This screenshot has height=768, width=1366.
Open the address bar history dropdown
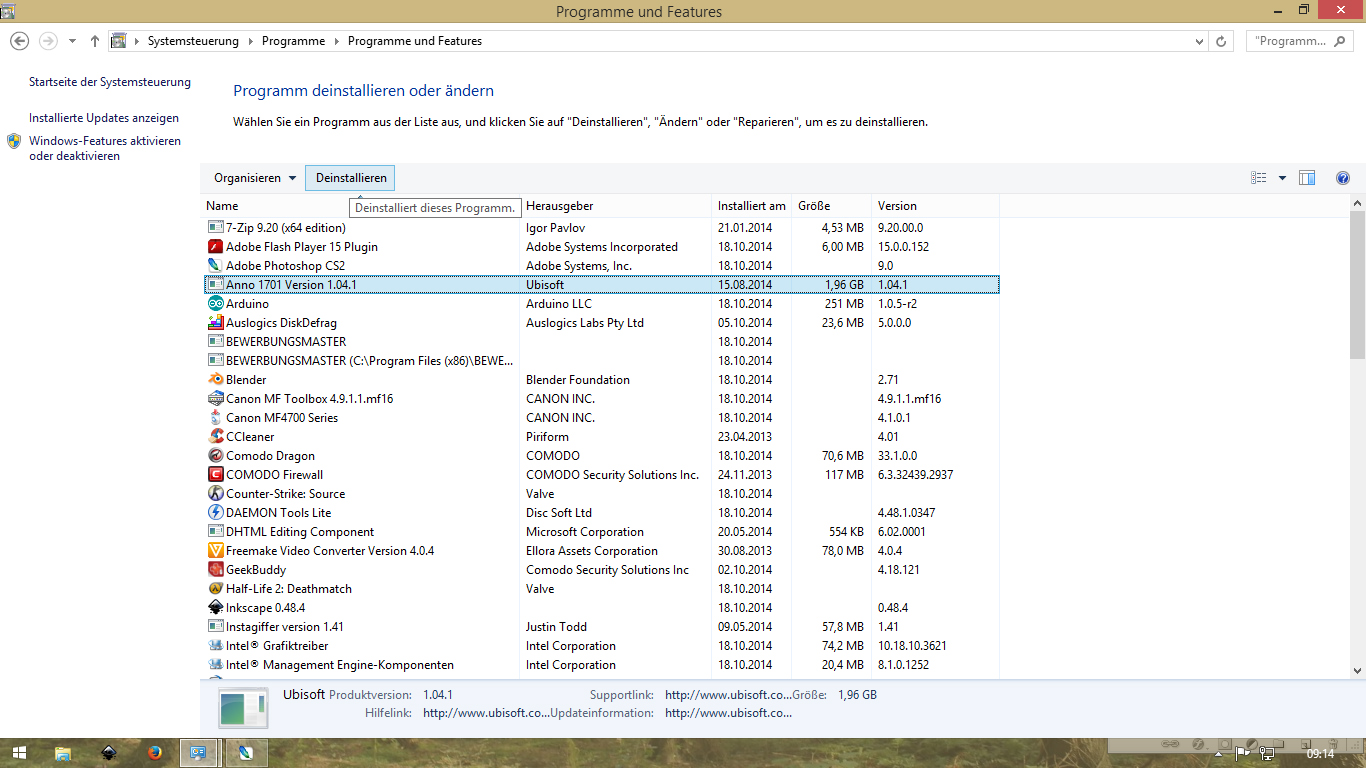tap(1200, 41)
